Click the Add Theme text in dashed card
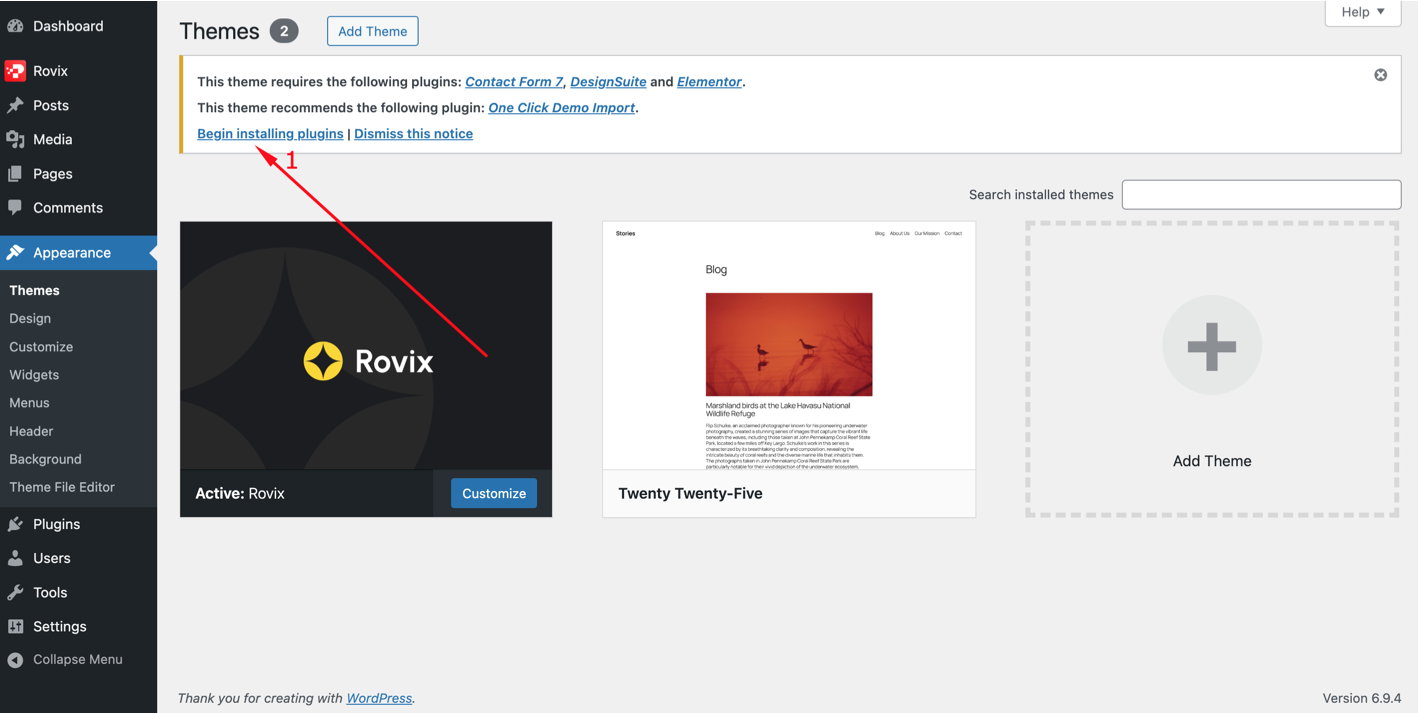The image size is (1418, 713). (x=1212, y=461)
